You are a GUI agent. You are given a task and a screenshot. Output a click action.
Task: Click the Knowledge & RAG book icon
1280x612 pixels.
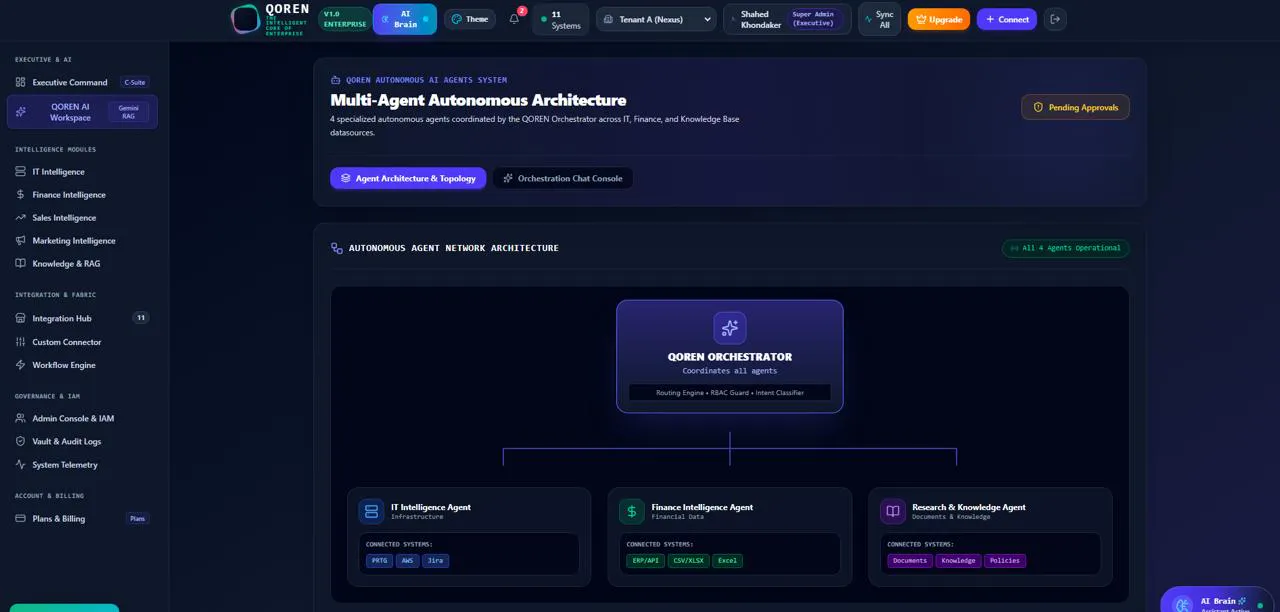pyautogui.click(x=21, y=264)
